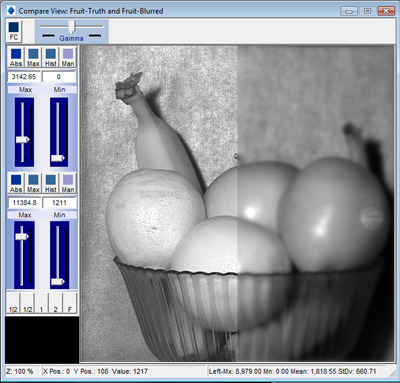Click the Value: 1217 status text
The image size is (400, 383).
(130, 371)
